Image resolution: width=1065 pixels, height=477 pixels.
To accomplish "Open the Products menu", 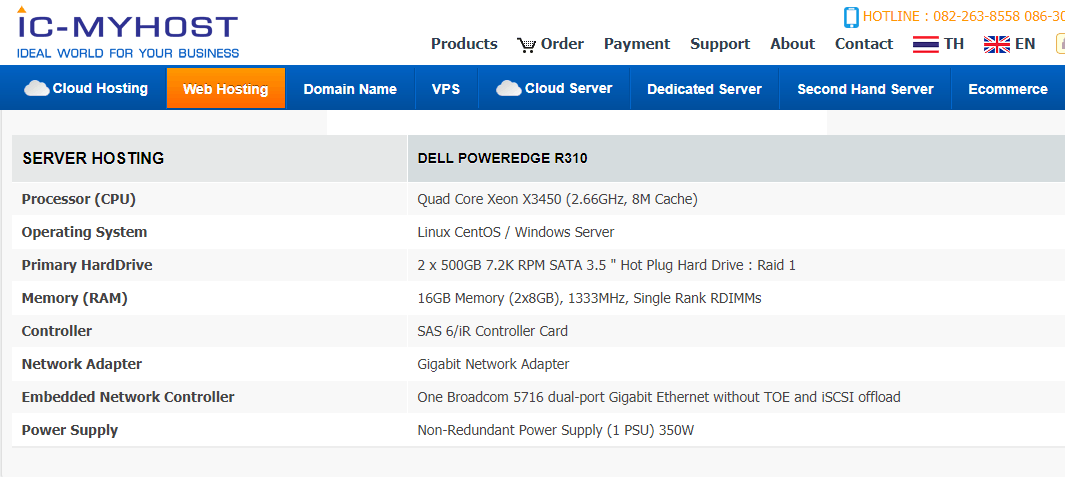I will 464,43.
